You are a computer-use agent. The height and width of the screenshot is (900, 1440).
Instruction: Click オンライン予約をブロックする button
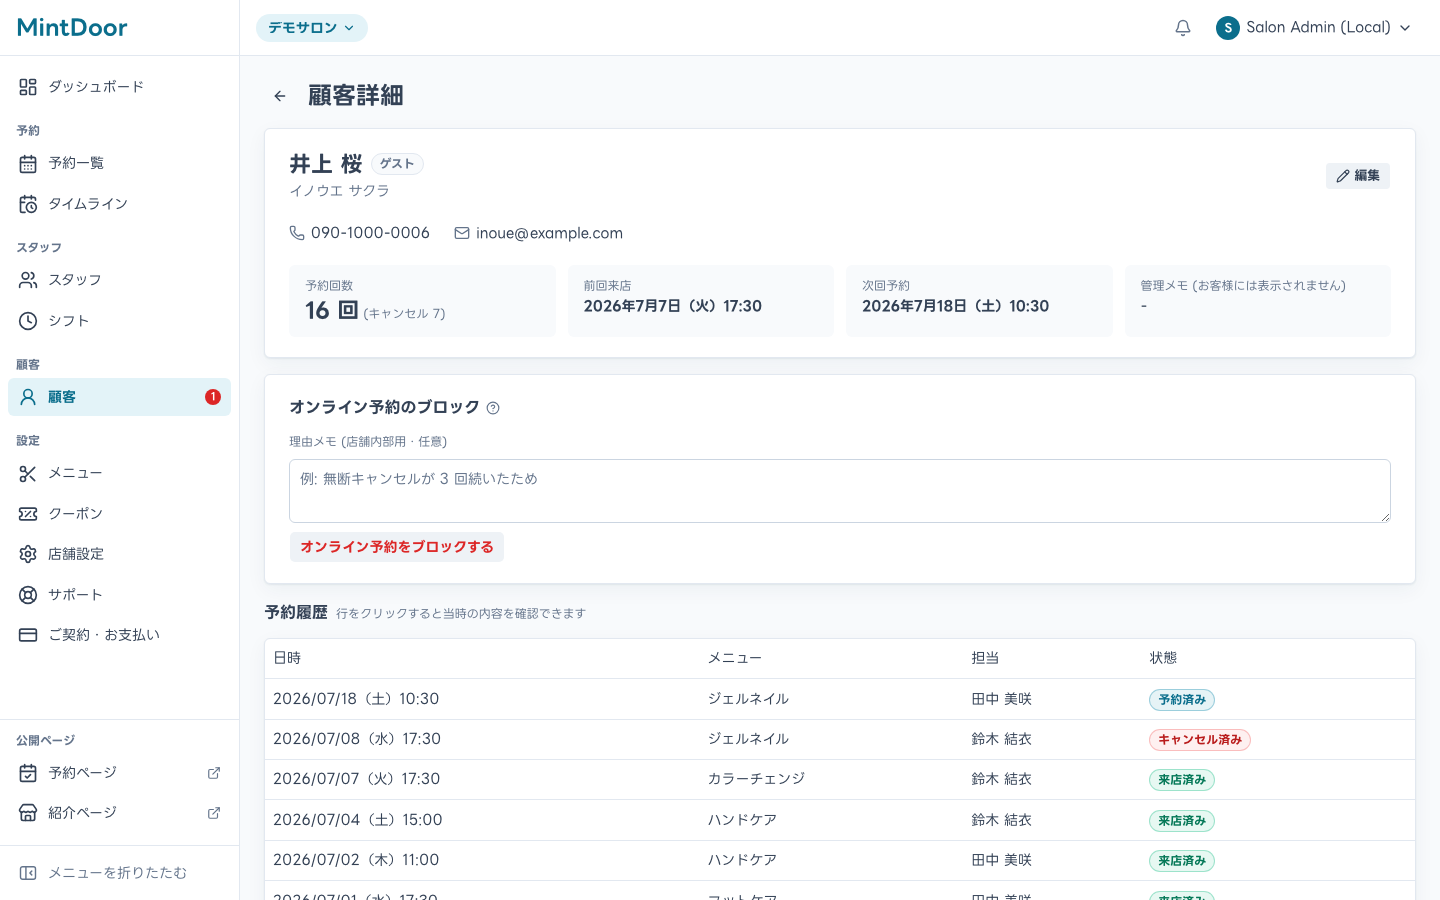(x=397, y=547)
